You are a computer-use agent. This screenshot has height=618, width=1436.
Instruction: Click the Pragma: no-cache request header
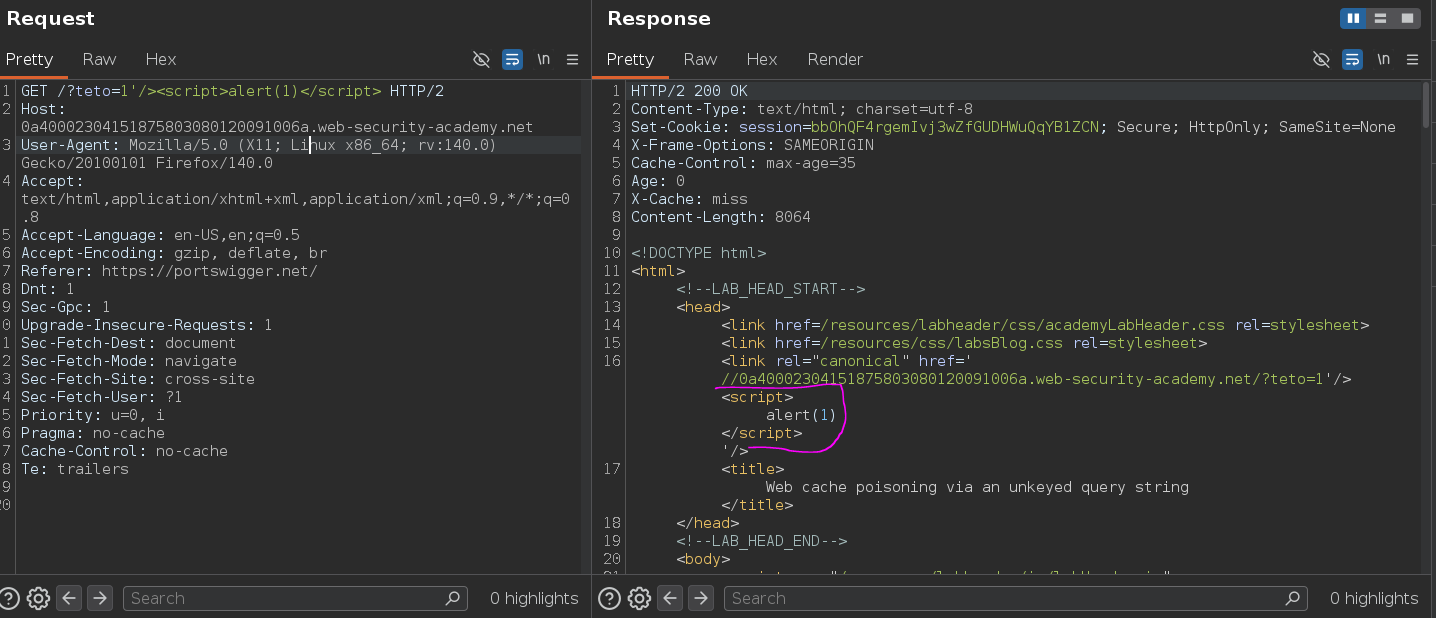pos(93,433)
